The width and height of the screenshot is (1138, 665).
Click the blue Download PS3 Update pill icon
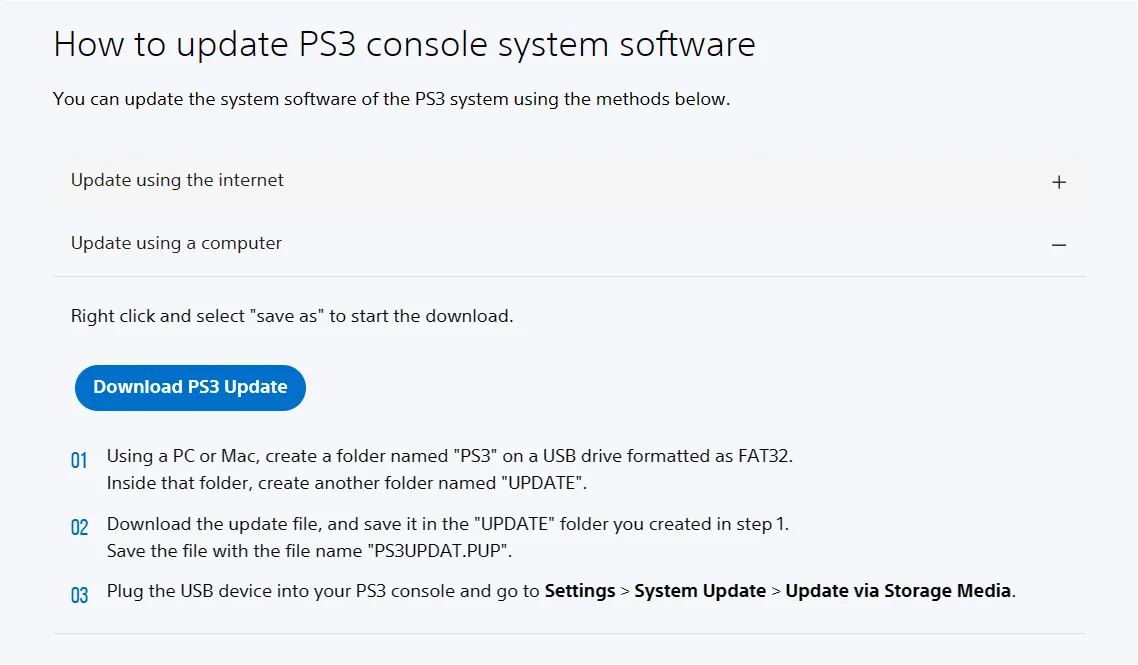coord(189,387)
